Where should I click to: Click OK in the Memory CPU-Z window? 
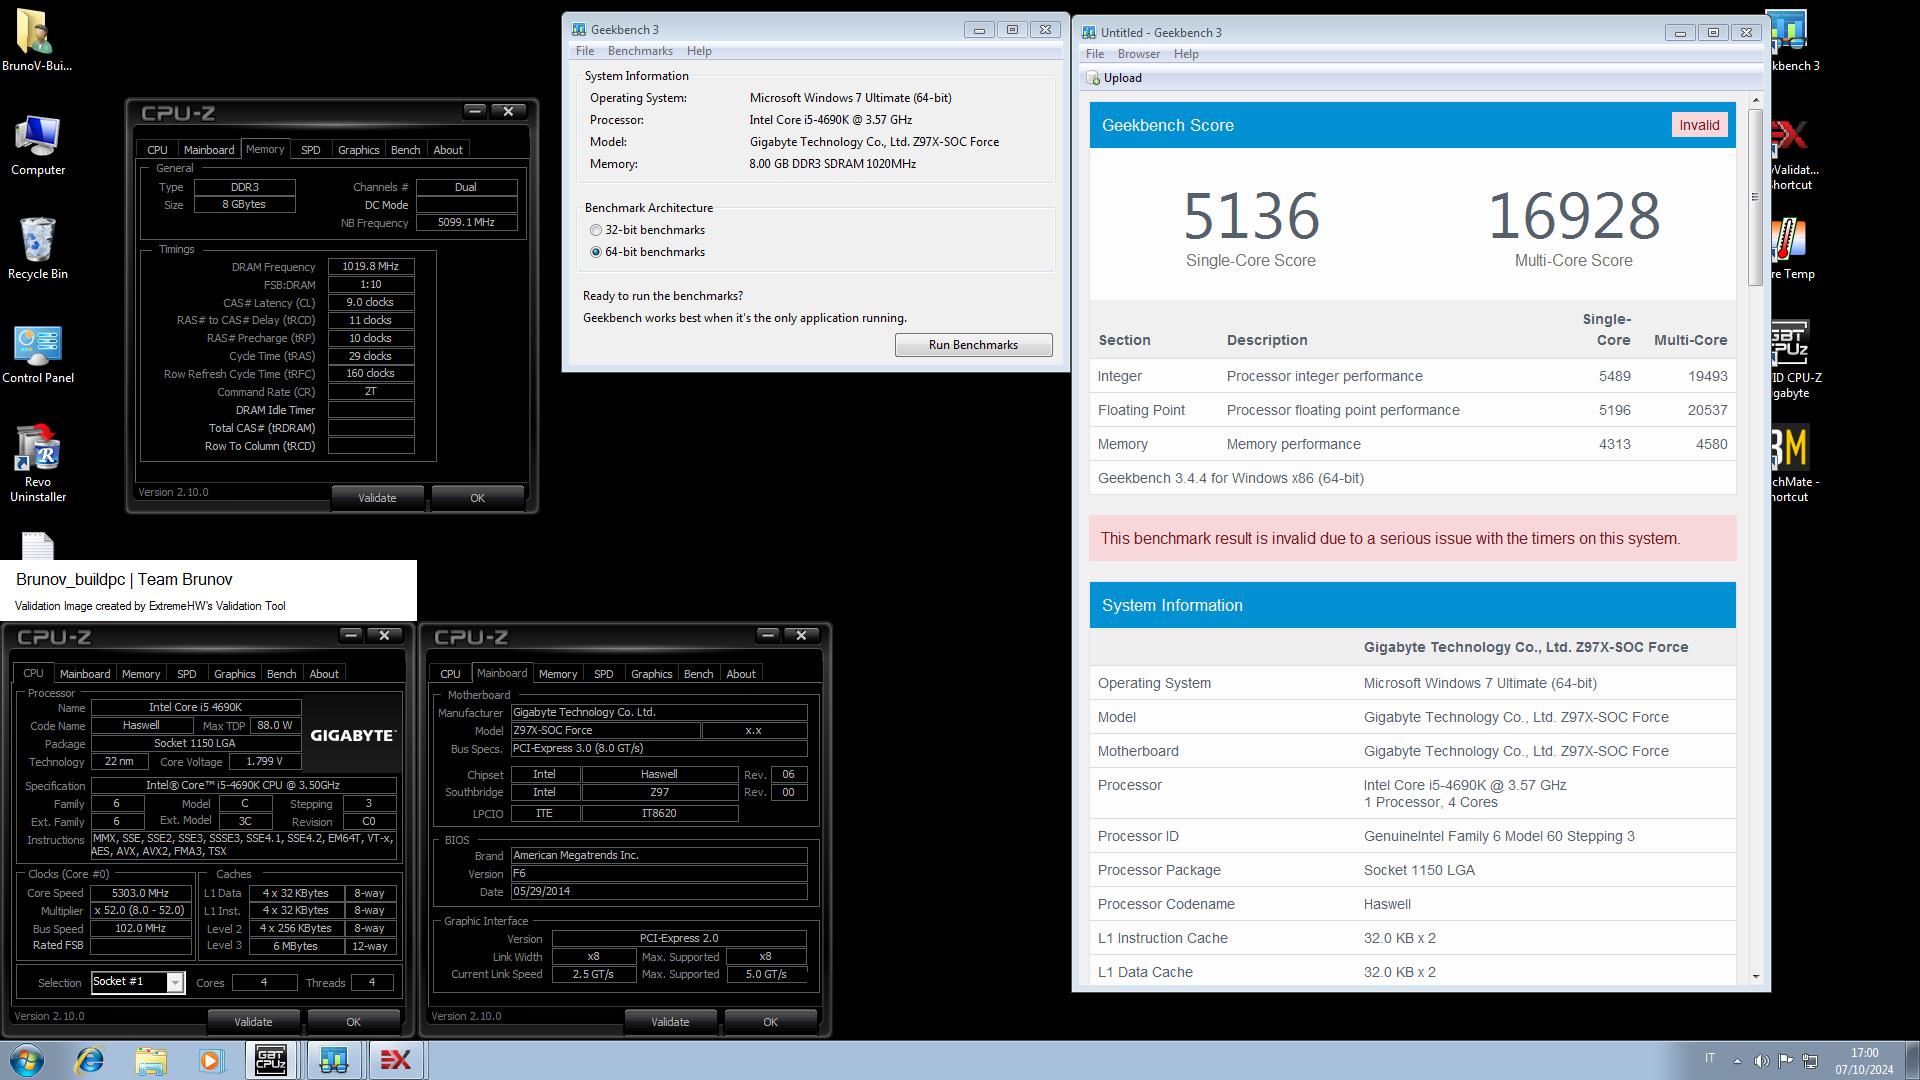point(477,498)
